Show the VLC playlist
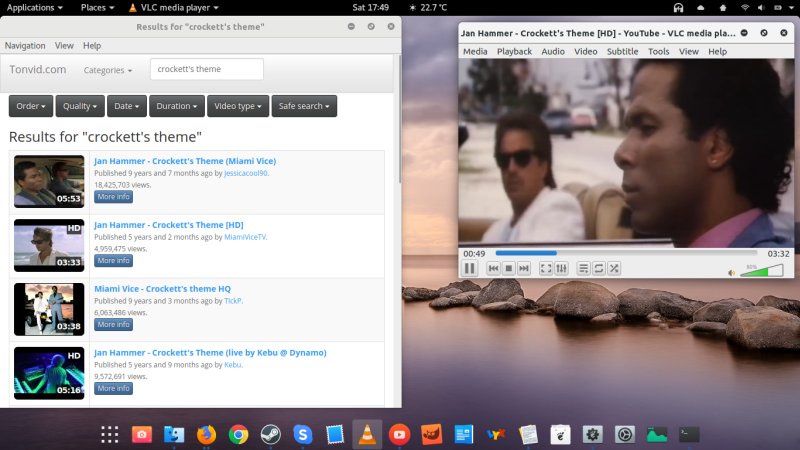This screenshot has height=450, width=800. tap(584, 269)
